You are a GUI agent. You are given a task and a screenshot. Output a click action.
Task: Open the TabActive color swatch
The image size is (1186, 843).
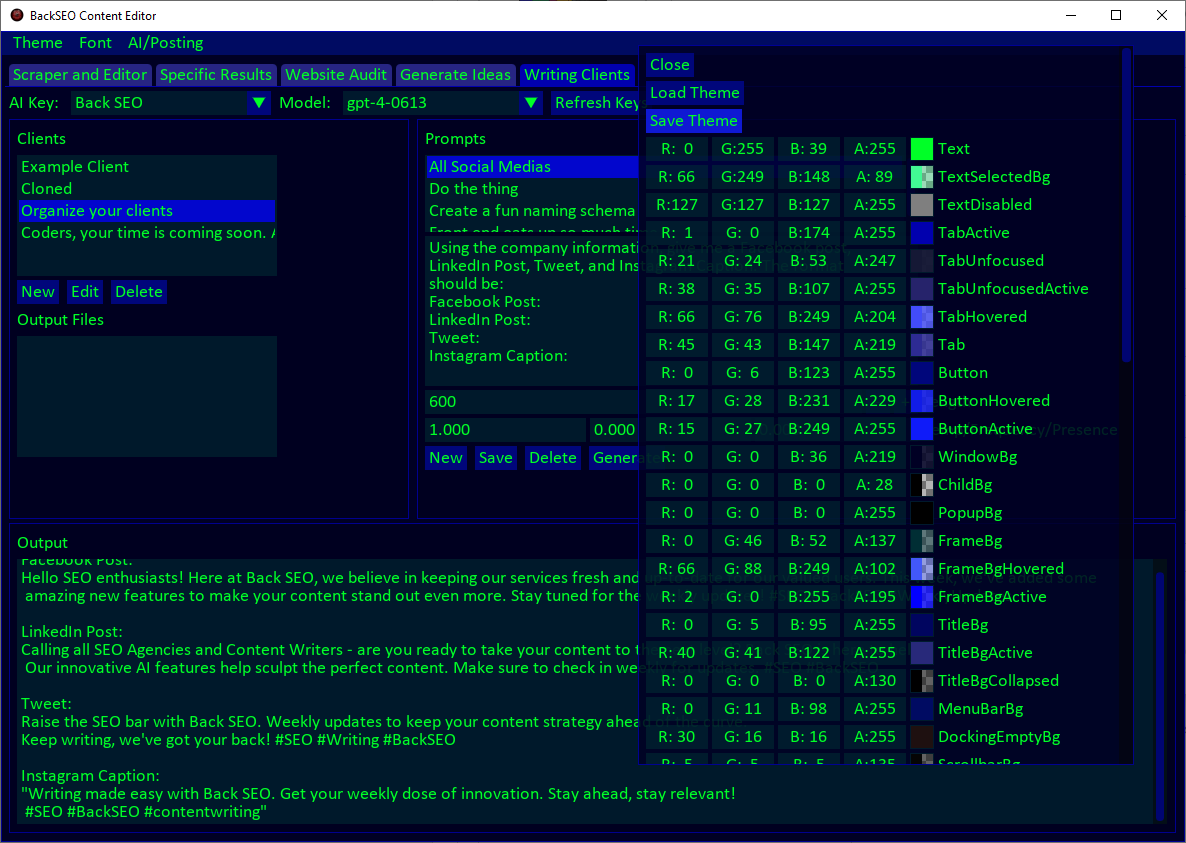click(x=921, y=233)
